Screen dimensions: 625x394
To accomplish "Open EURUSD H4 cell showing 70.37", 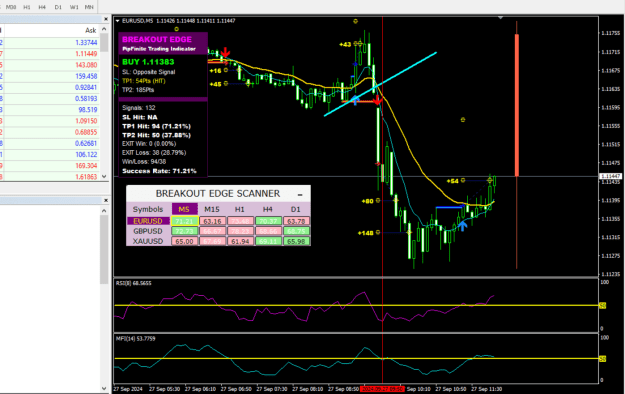I will pyautogui.click(x=268, y=221).
